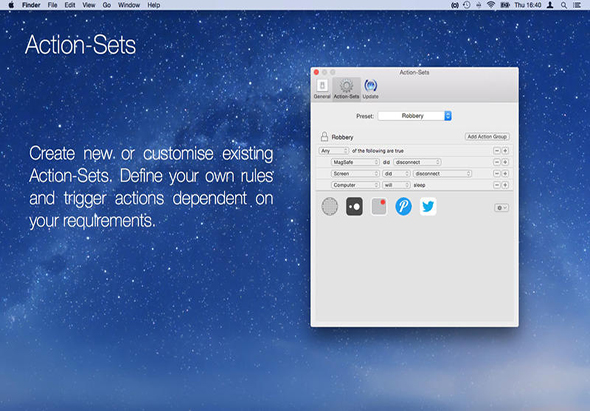Viewport: 590px width, 411px height.
Task: Open the Any condition dropdown
Action: 334,151
